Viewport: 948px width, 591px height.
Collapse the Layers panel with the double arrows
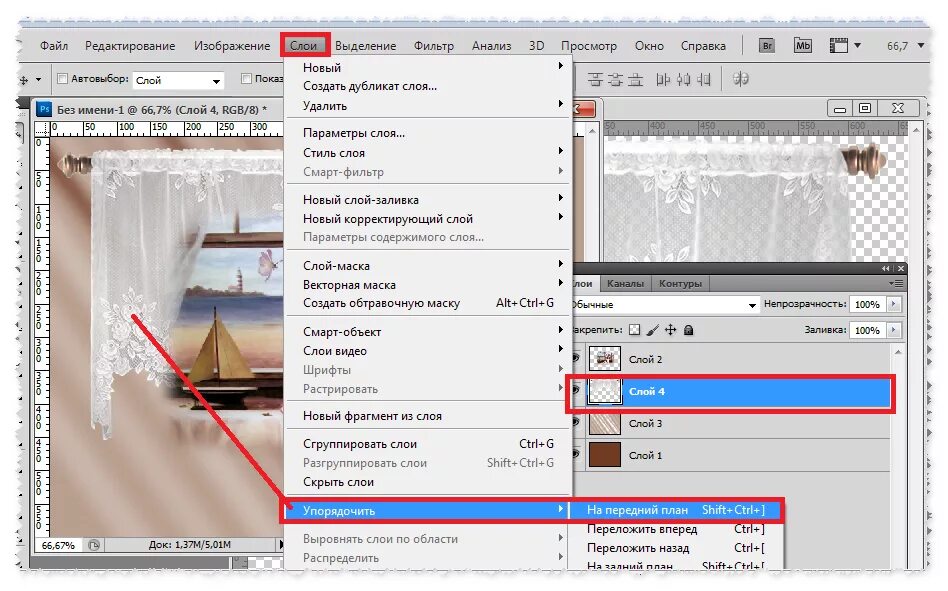pyautogui.click(x=886, y=268)
